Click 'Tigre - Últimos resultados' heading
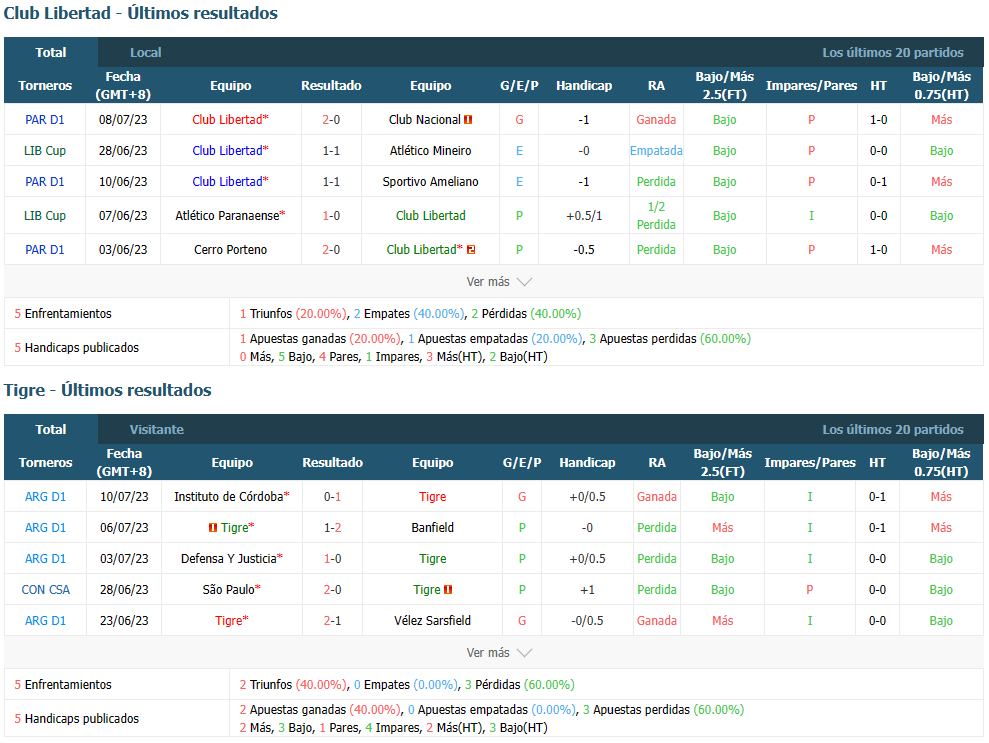Screen dimensions: 989x743 (108, 390)
